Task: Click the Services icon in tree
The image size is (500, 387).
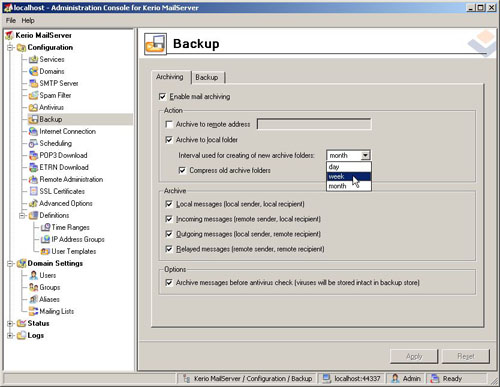Action: (33, 59)
